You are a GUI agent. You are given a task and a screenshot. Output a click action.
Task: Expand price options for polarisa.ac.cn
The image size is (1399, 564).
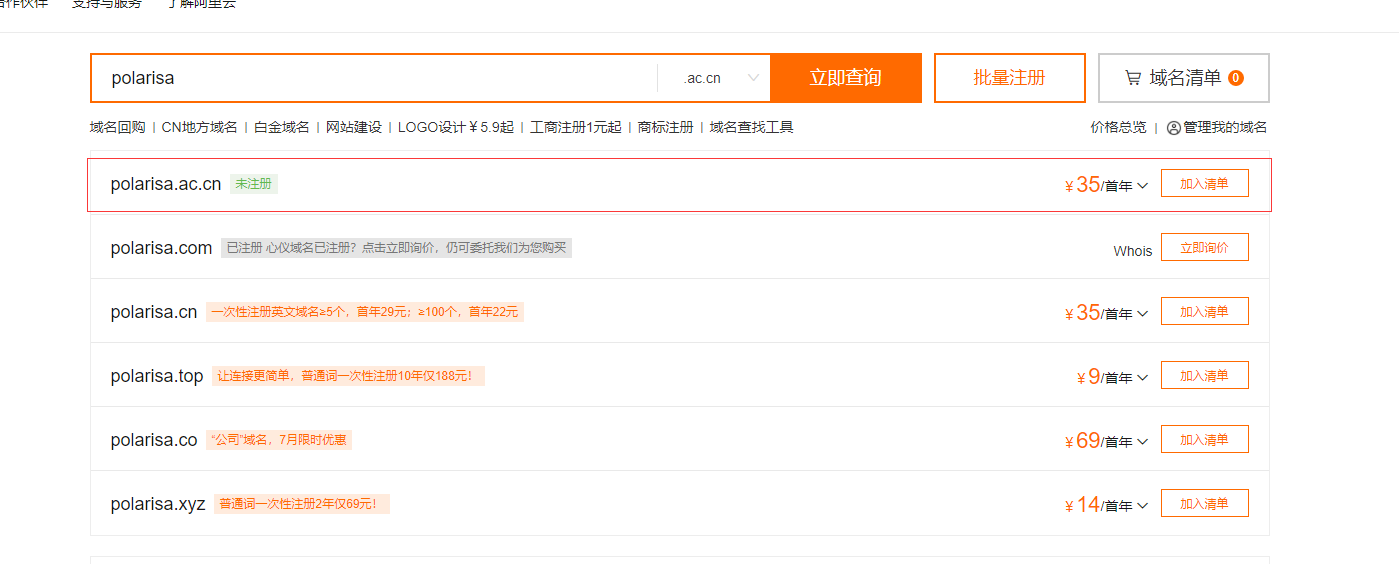tap(1142, 186)
